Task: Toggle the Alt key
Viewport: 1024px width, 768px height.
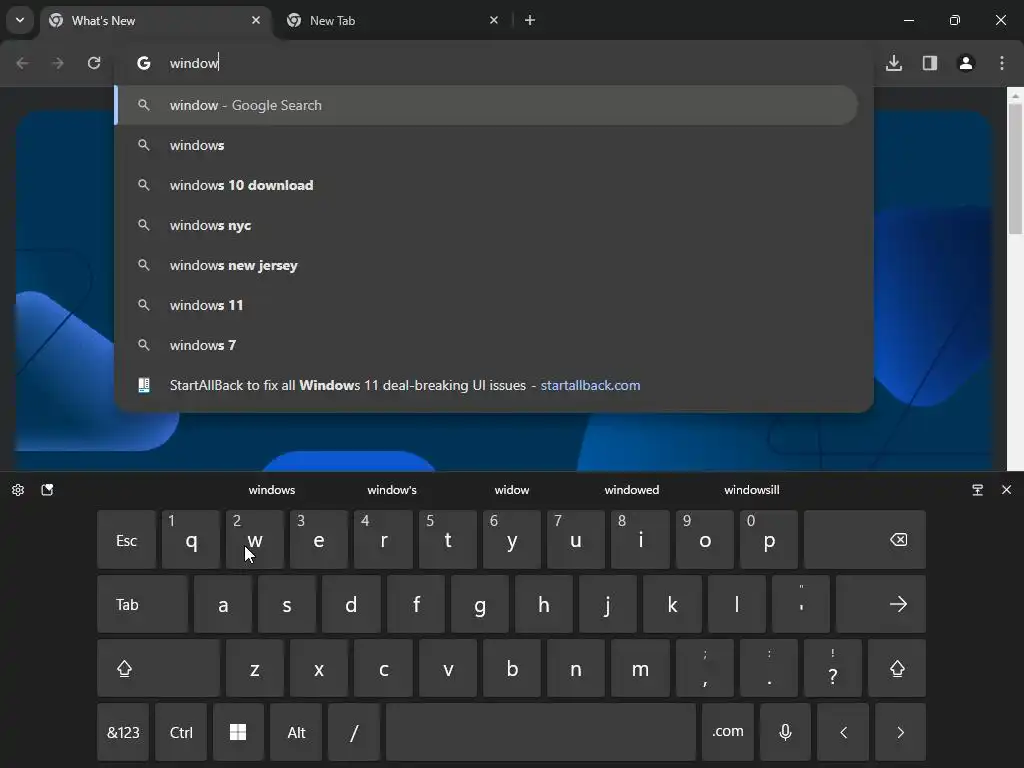Action: click(296, 732)
